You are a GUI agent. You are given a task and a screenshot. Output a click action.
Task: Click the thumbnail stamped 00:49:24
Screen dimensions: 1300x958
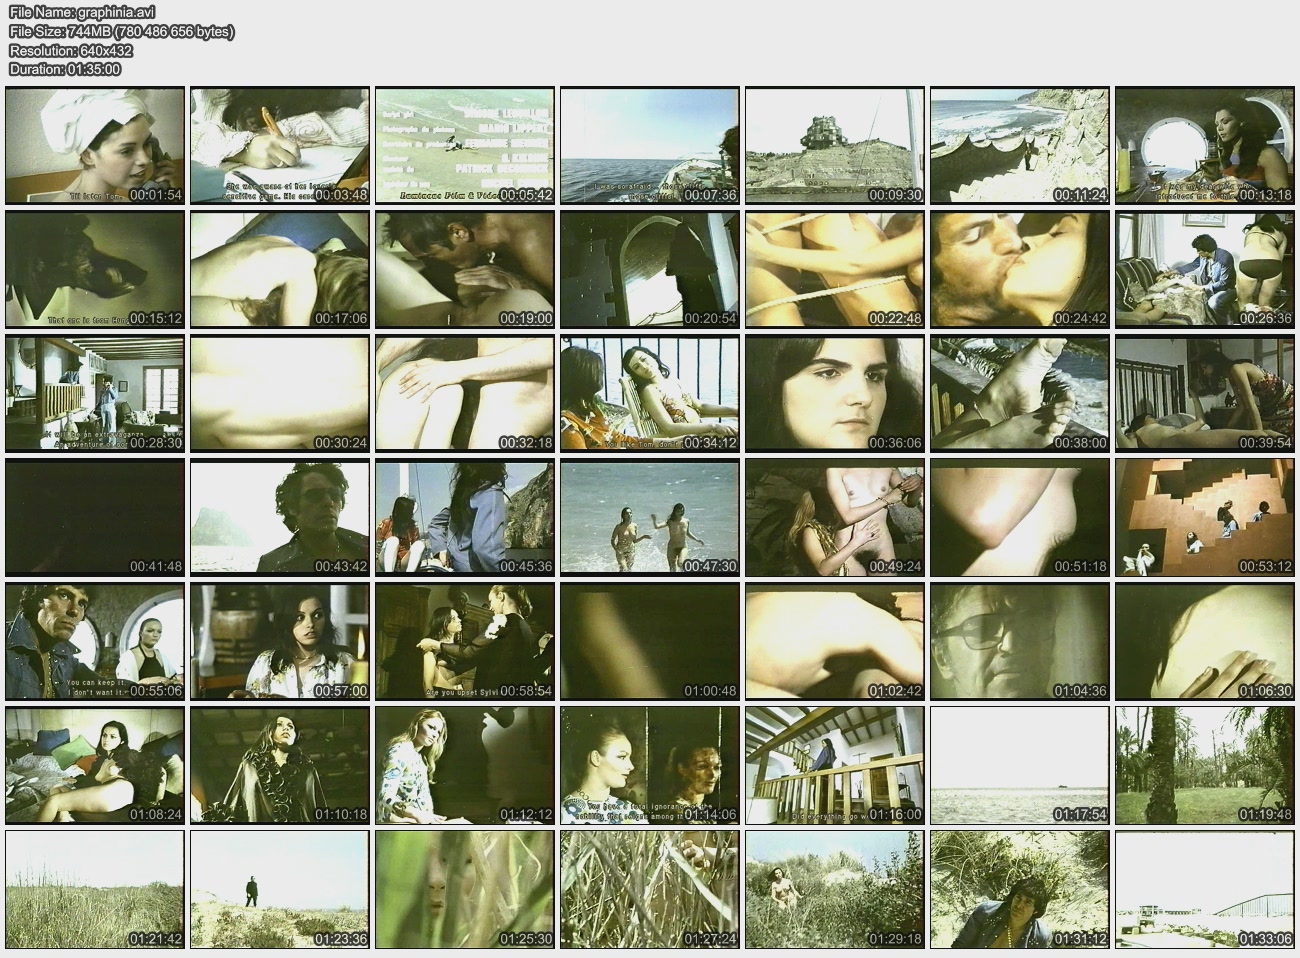835,518
